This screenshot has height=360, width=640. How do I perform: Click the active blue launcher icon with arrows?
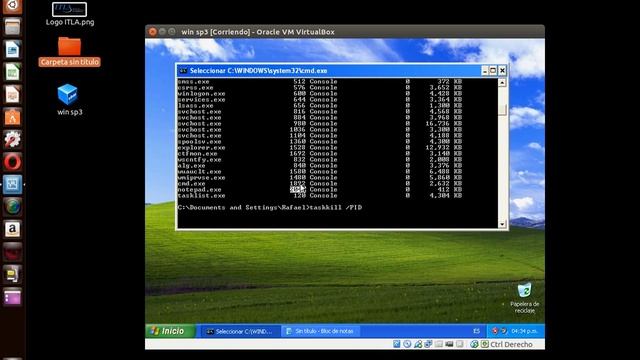(x=12, y=184)
